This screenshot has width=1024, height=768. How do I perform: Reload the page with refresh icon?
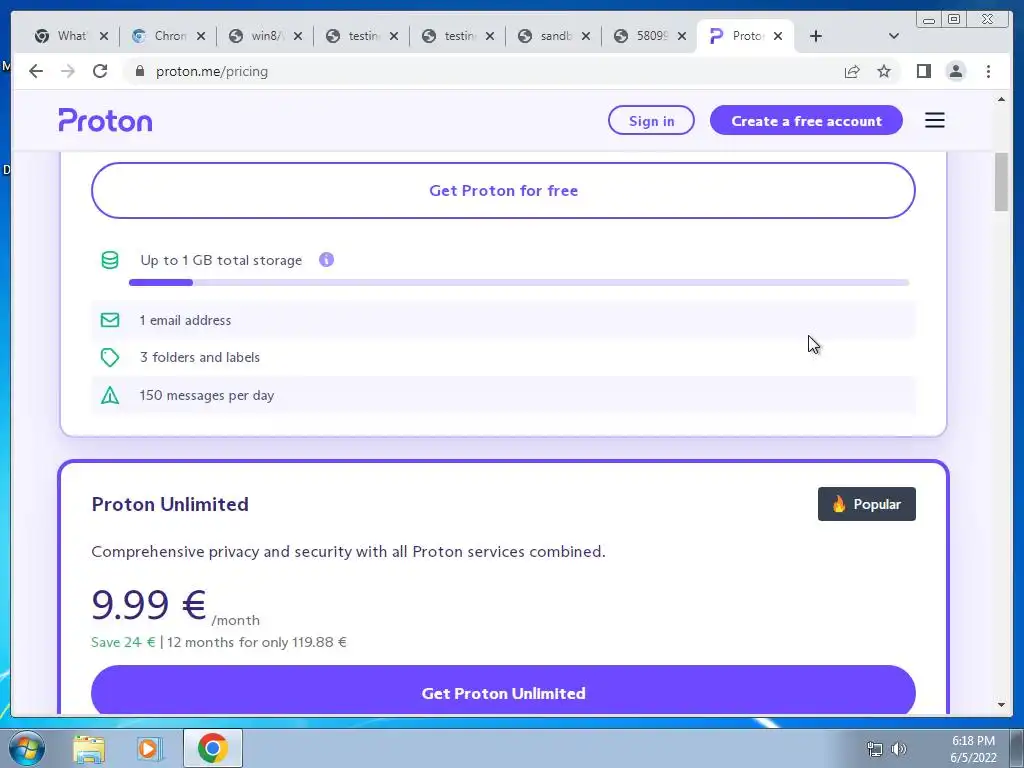pyautogui.click(x=100, y=71)
